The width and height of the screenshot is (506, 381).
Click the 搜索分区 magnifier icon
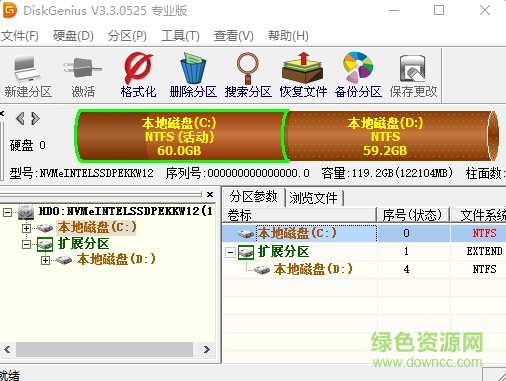pos(248,68)
